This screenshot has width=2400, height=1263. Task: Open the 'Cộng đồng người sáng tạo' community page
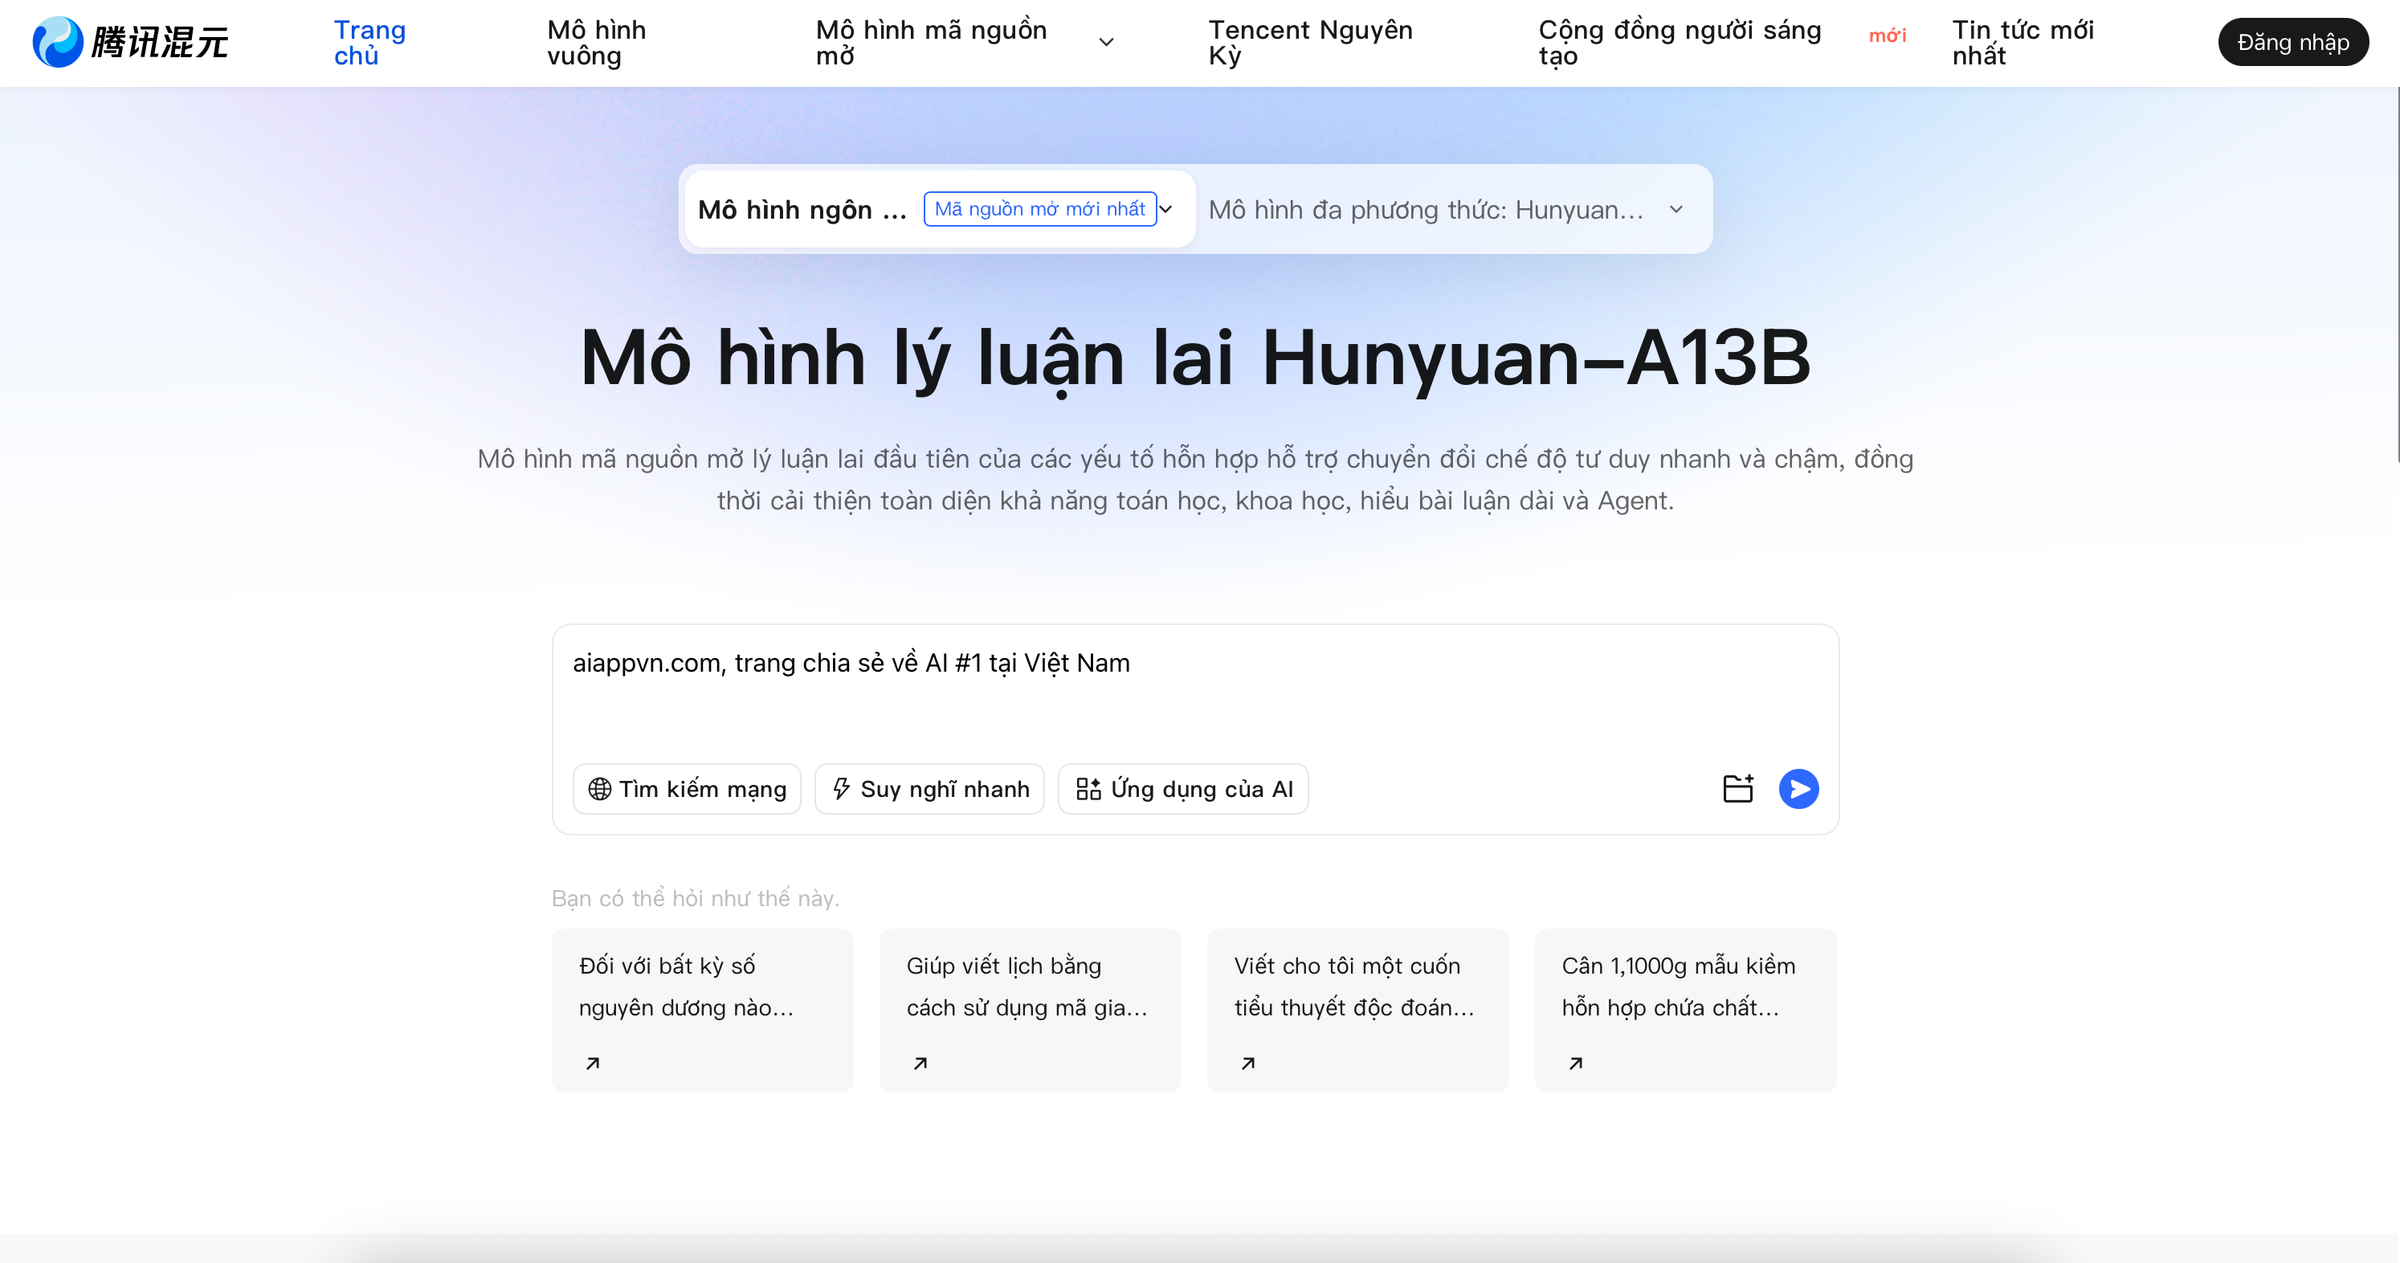pos(1679,42)
